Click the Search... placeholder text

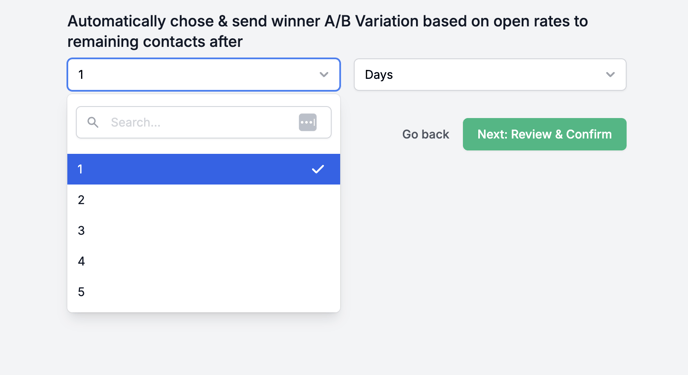(x=136, y=122)
